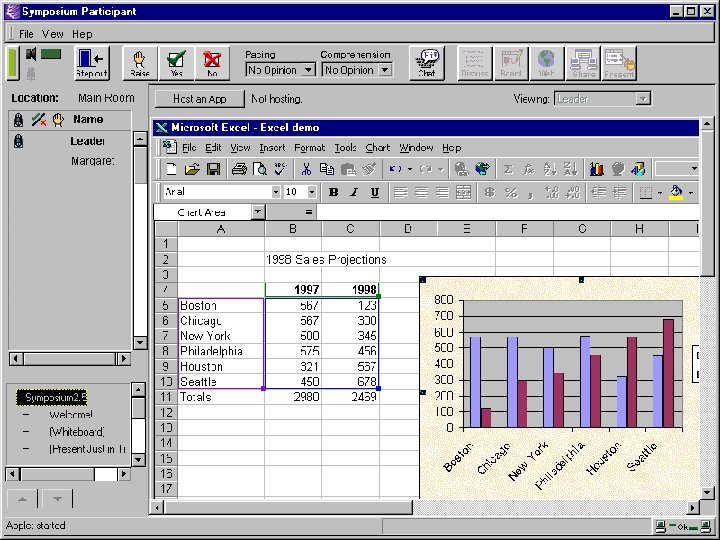Toggle the speaker mute icon

coord(31,55)
